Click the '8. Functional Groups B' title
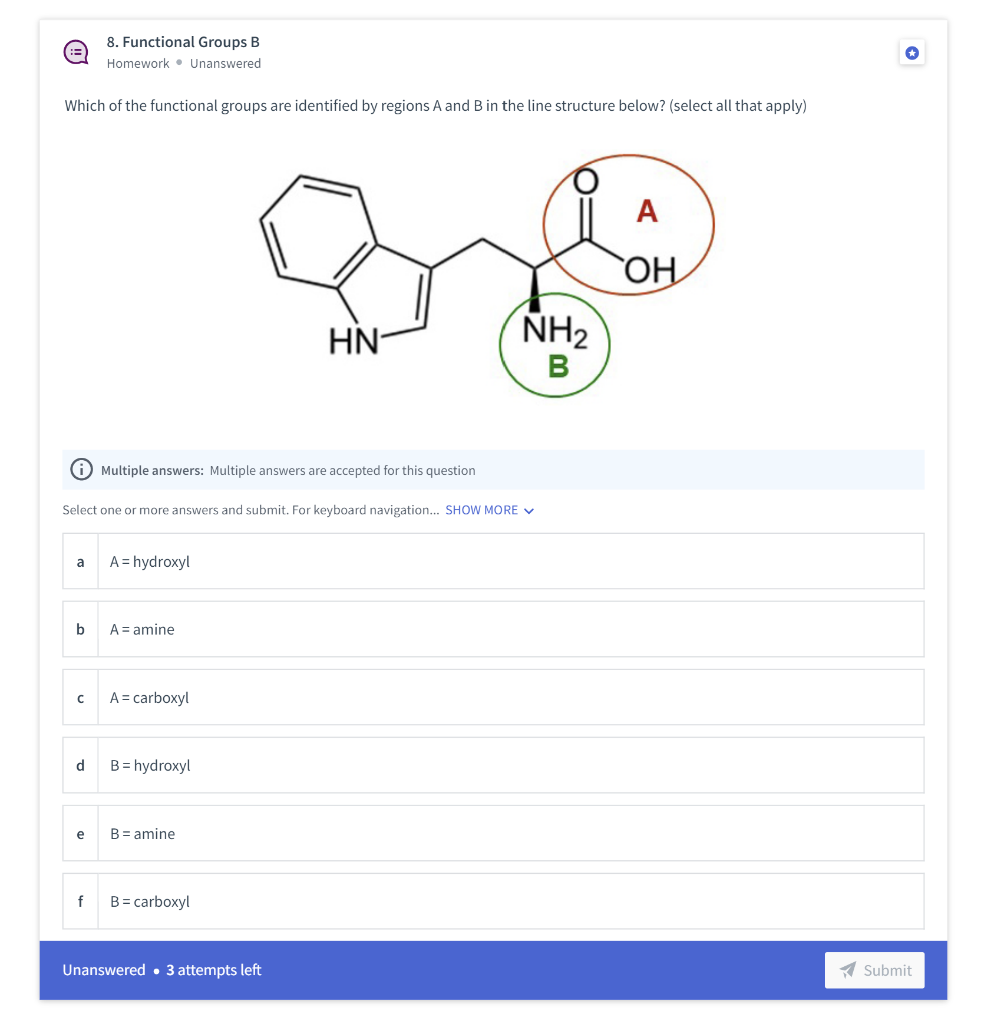Viewport: 1004px width, 1024px height. (x=183, y=42)
